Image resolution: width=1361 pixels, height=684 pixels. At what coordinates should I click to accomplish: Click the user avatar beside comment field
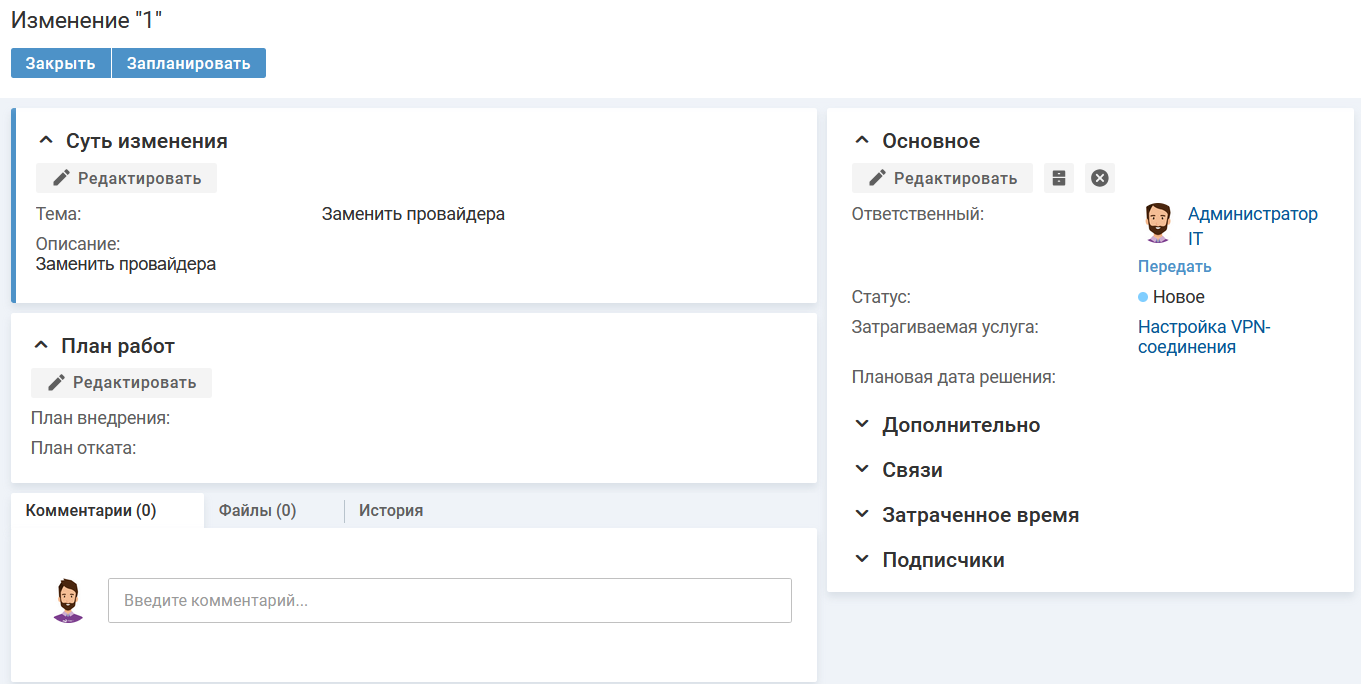(68, 600)
